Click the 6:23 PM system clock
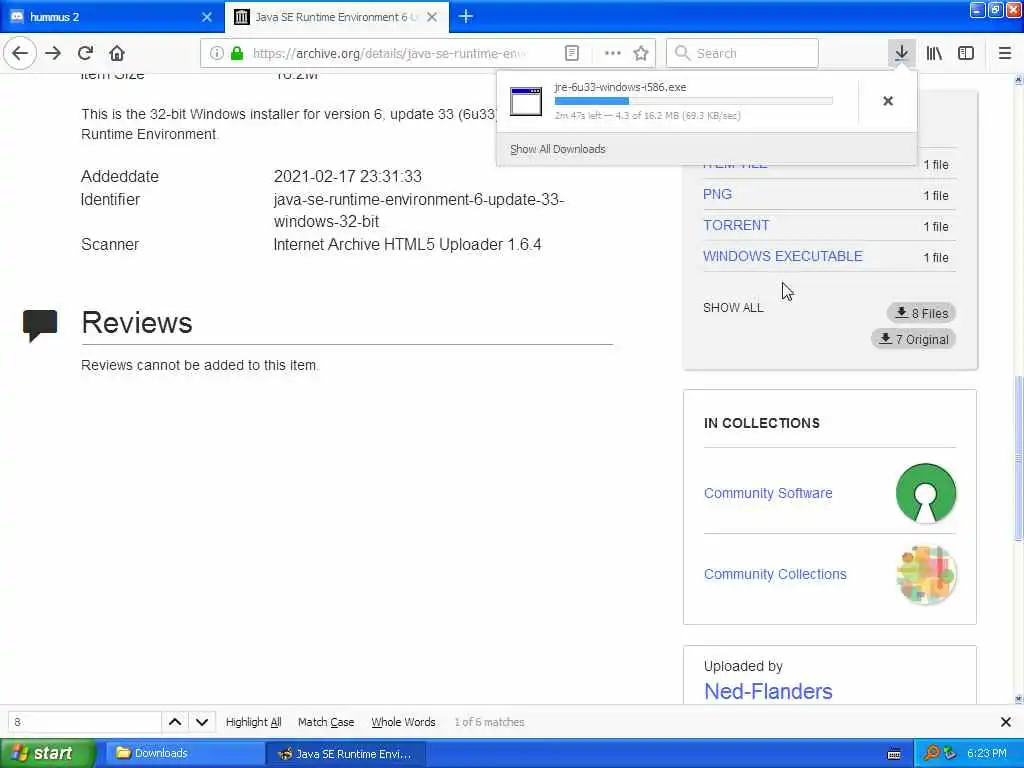The width and height of the screenshot is (1024, 768). 987,753
